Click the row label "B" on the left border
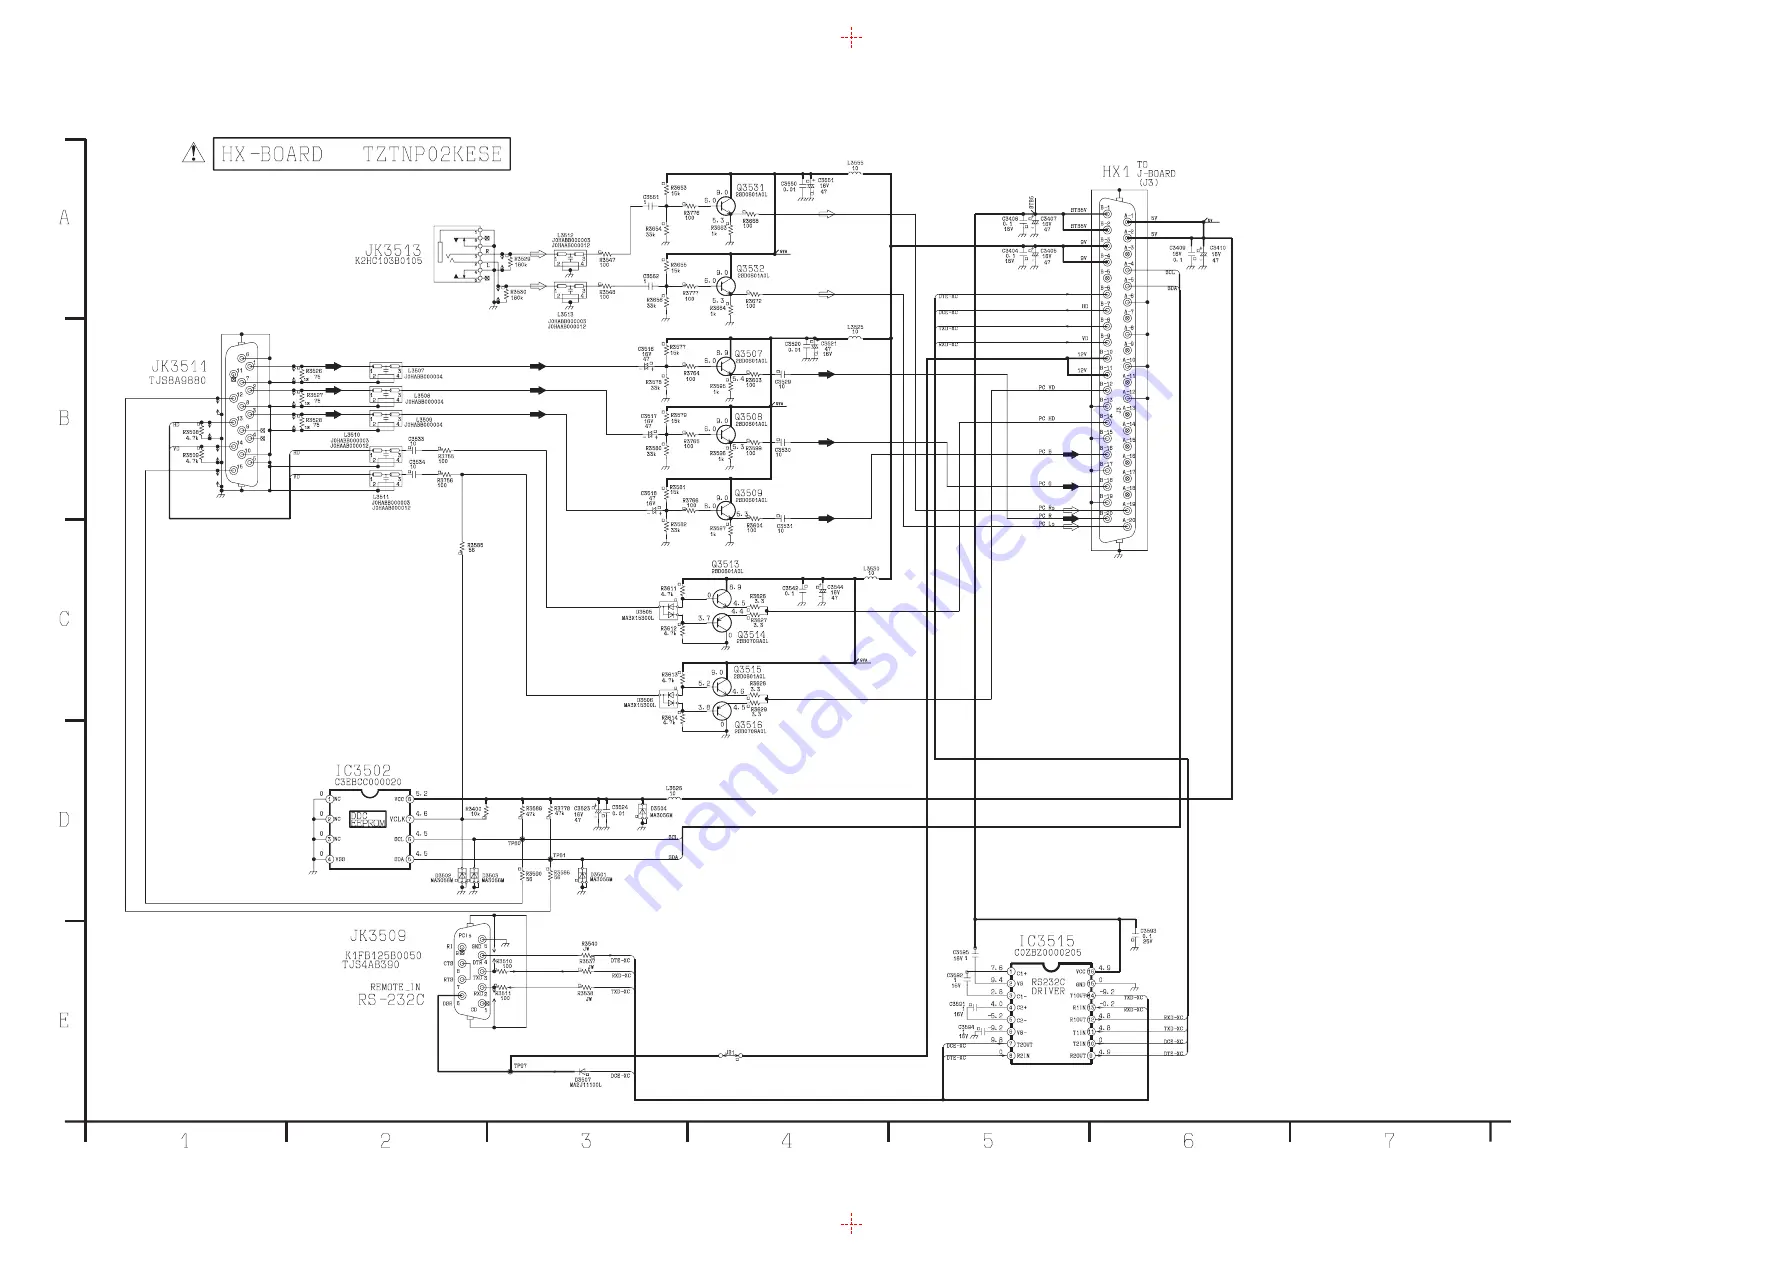The height and width of the screenshot is (1263, 1787). pyautogui.click(x=65, y=418)
